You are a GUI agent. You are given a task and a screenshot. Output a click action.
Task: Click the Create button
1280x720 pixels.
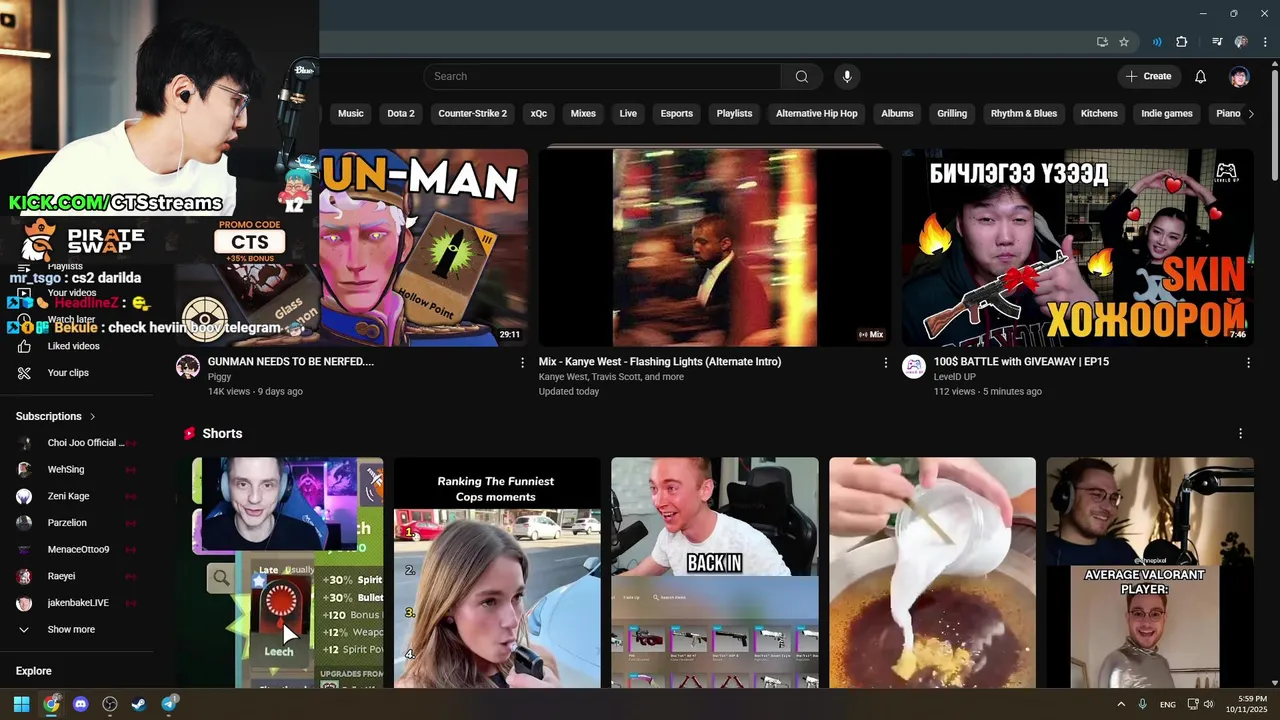[1149, 76]
